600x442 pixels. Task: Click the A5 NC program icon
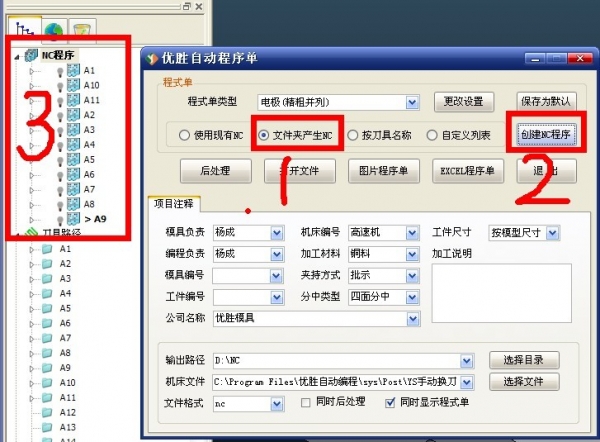tap(73, 160)
